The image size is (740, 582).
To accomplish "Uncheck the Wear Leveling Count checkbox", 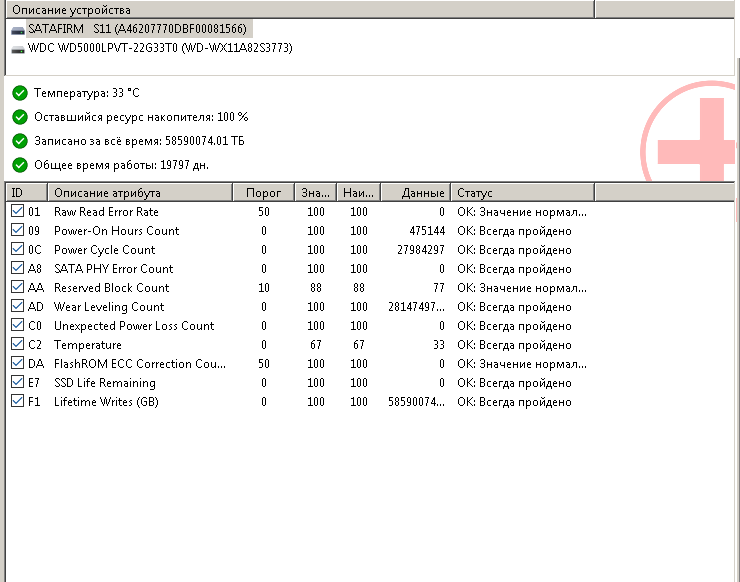I will pos(17,306).
